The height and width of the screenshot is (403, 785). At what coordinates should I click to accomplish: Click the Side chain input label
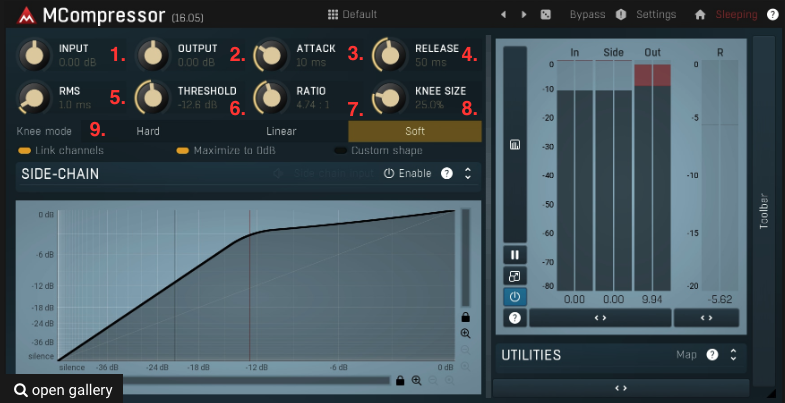(334, 173)
